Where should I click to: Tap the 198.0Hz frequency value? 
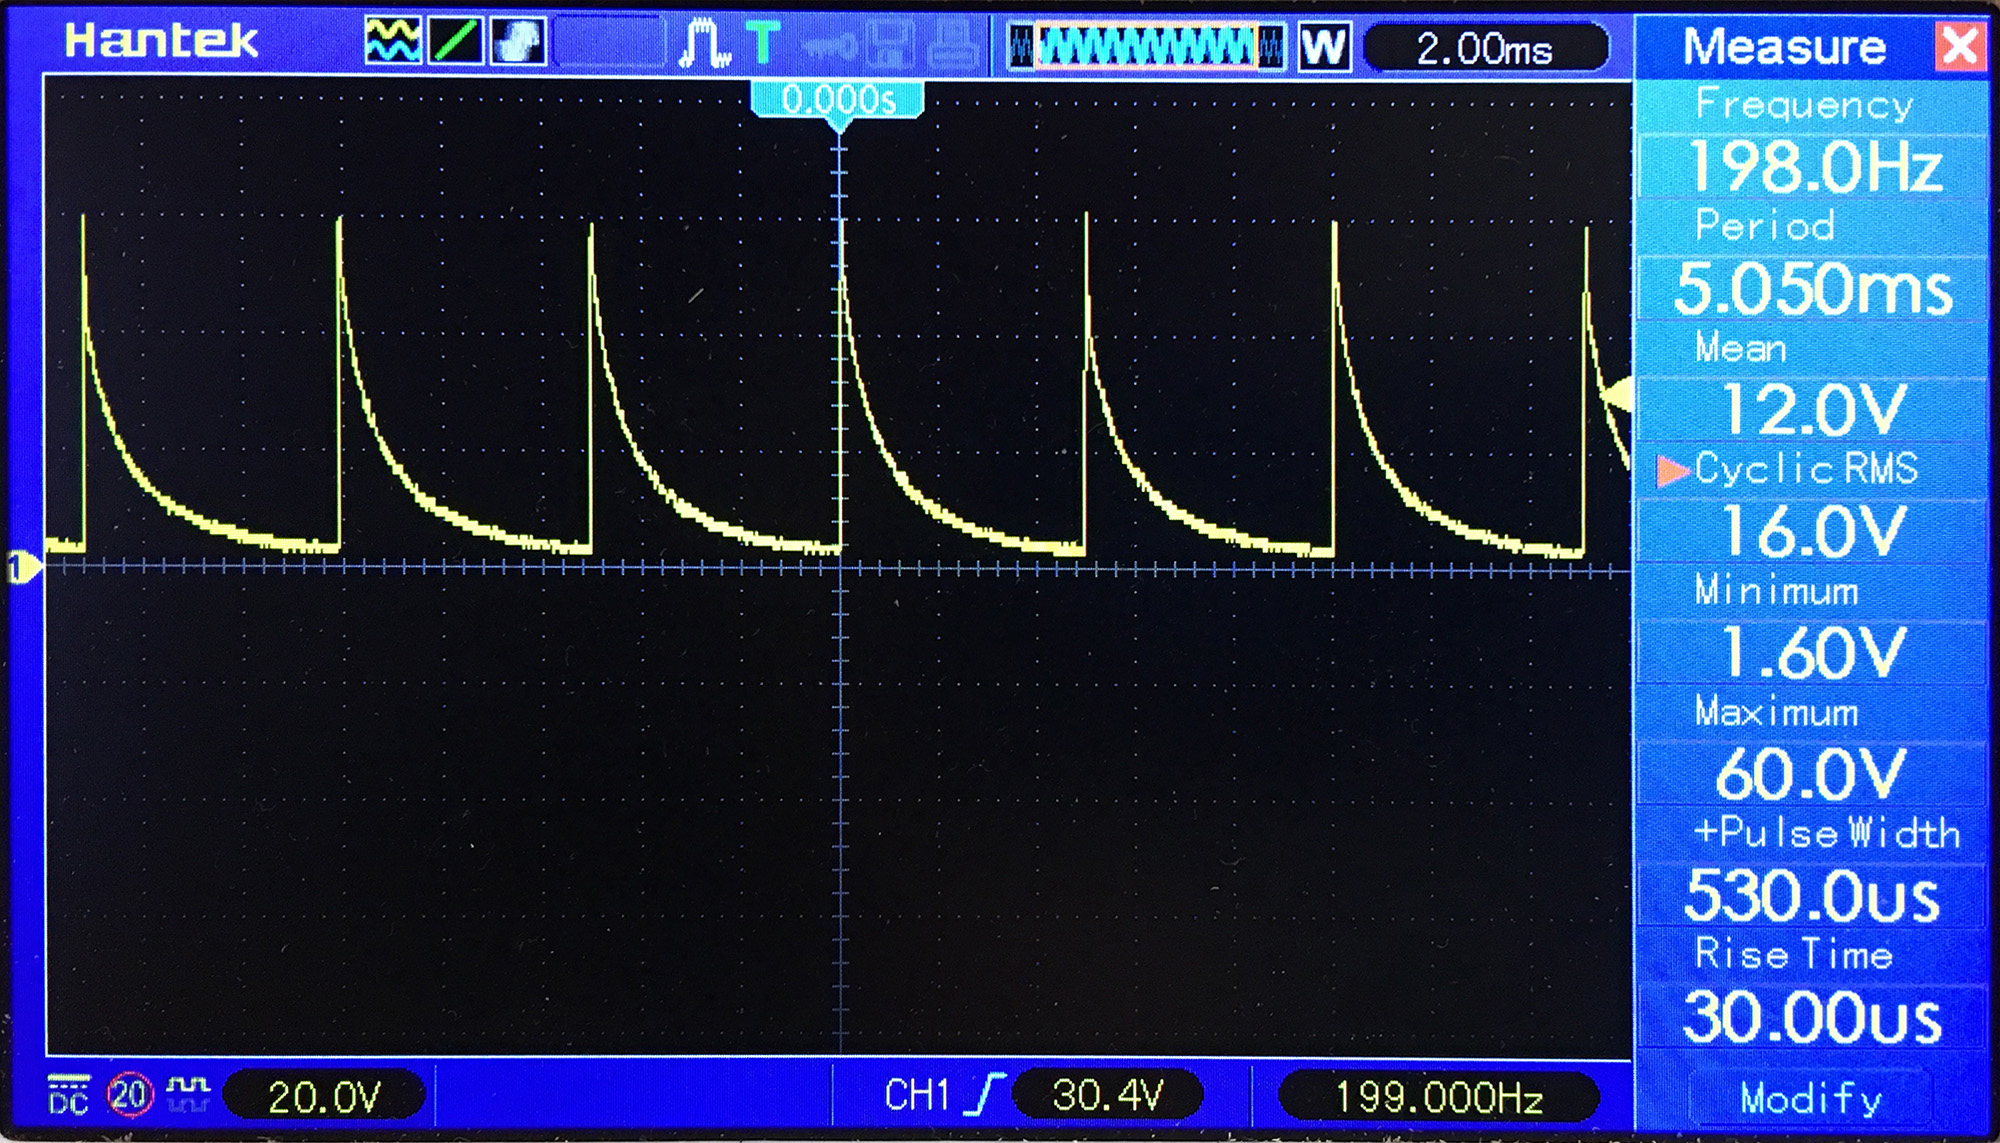(1811, 166)
